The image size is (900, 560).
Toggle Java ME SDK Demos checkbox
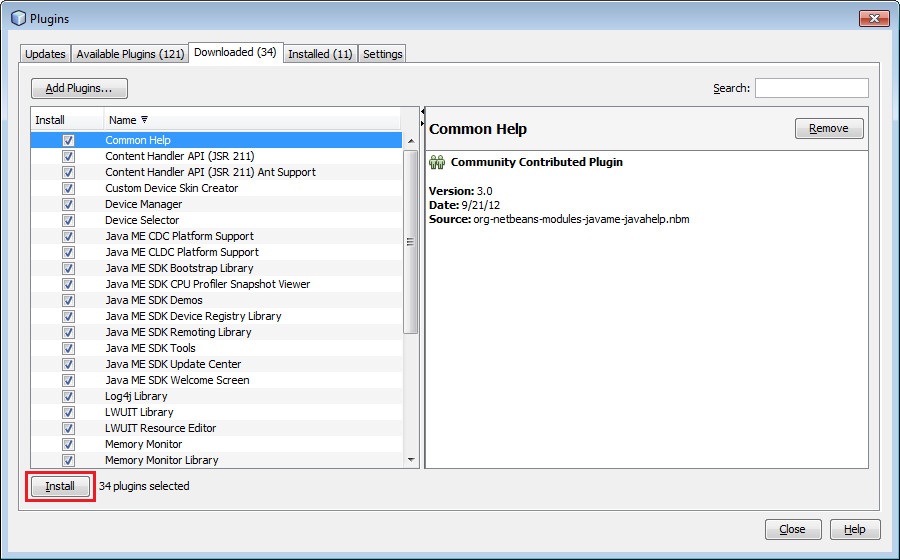point(68,300)
